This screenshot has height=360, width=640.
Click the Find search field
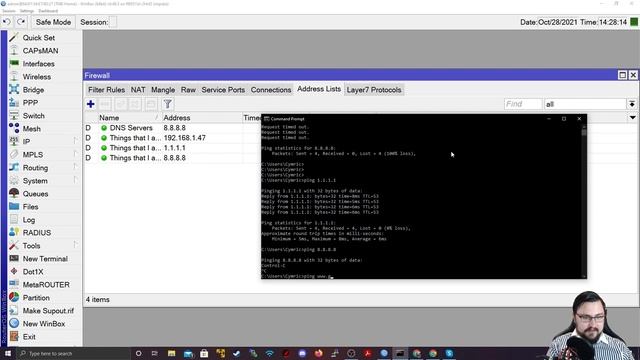coord(523,104)
